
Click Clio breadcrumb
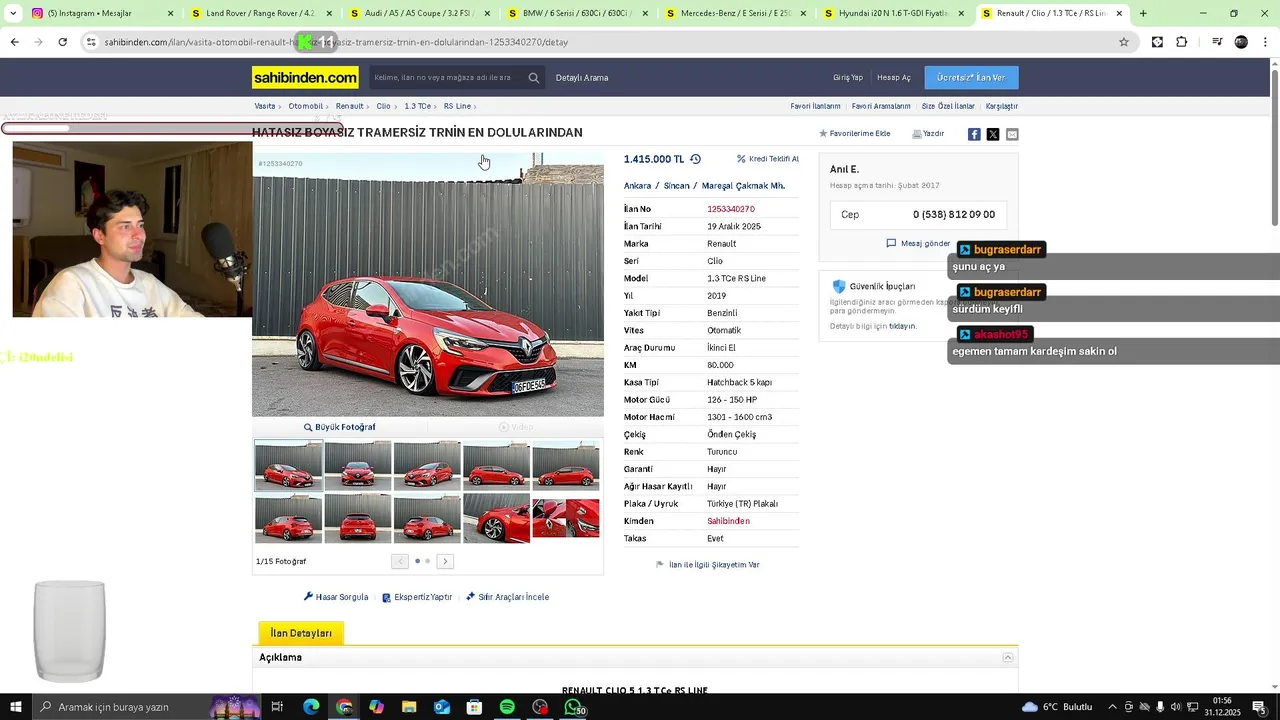pyautogui.click(x=384, y=106)
